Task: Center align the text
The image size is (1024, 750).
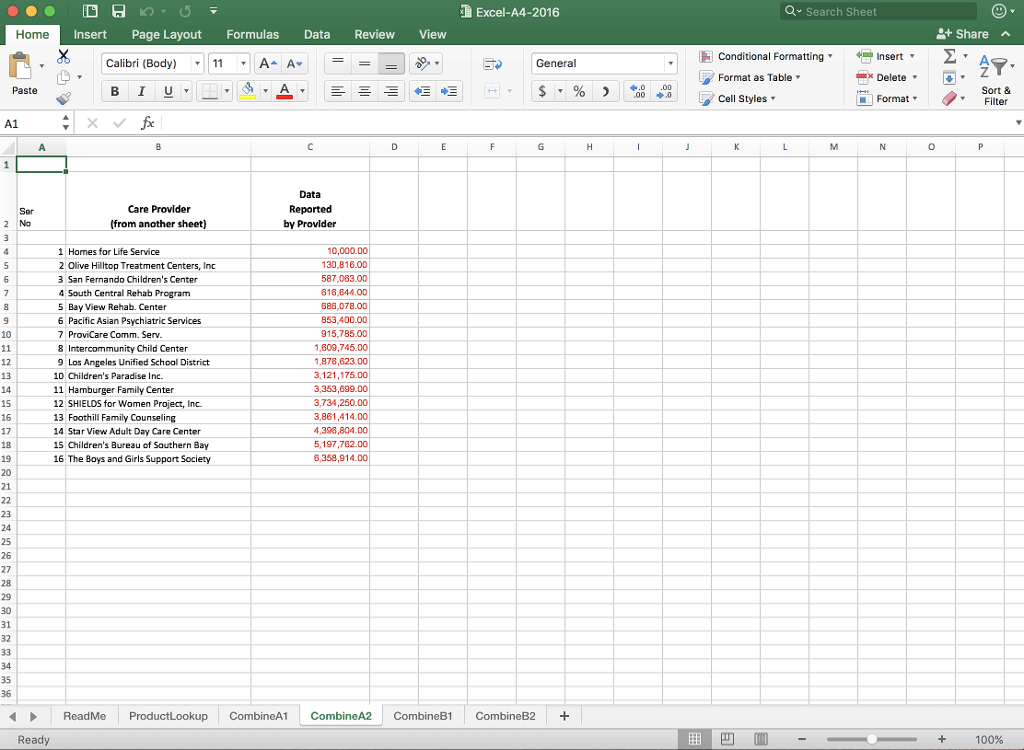Action: coord(364,90)
